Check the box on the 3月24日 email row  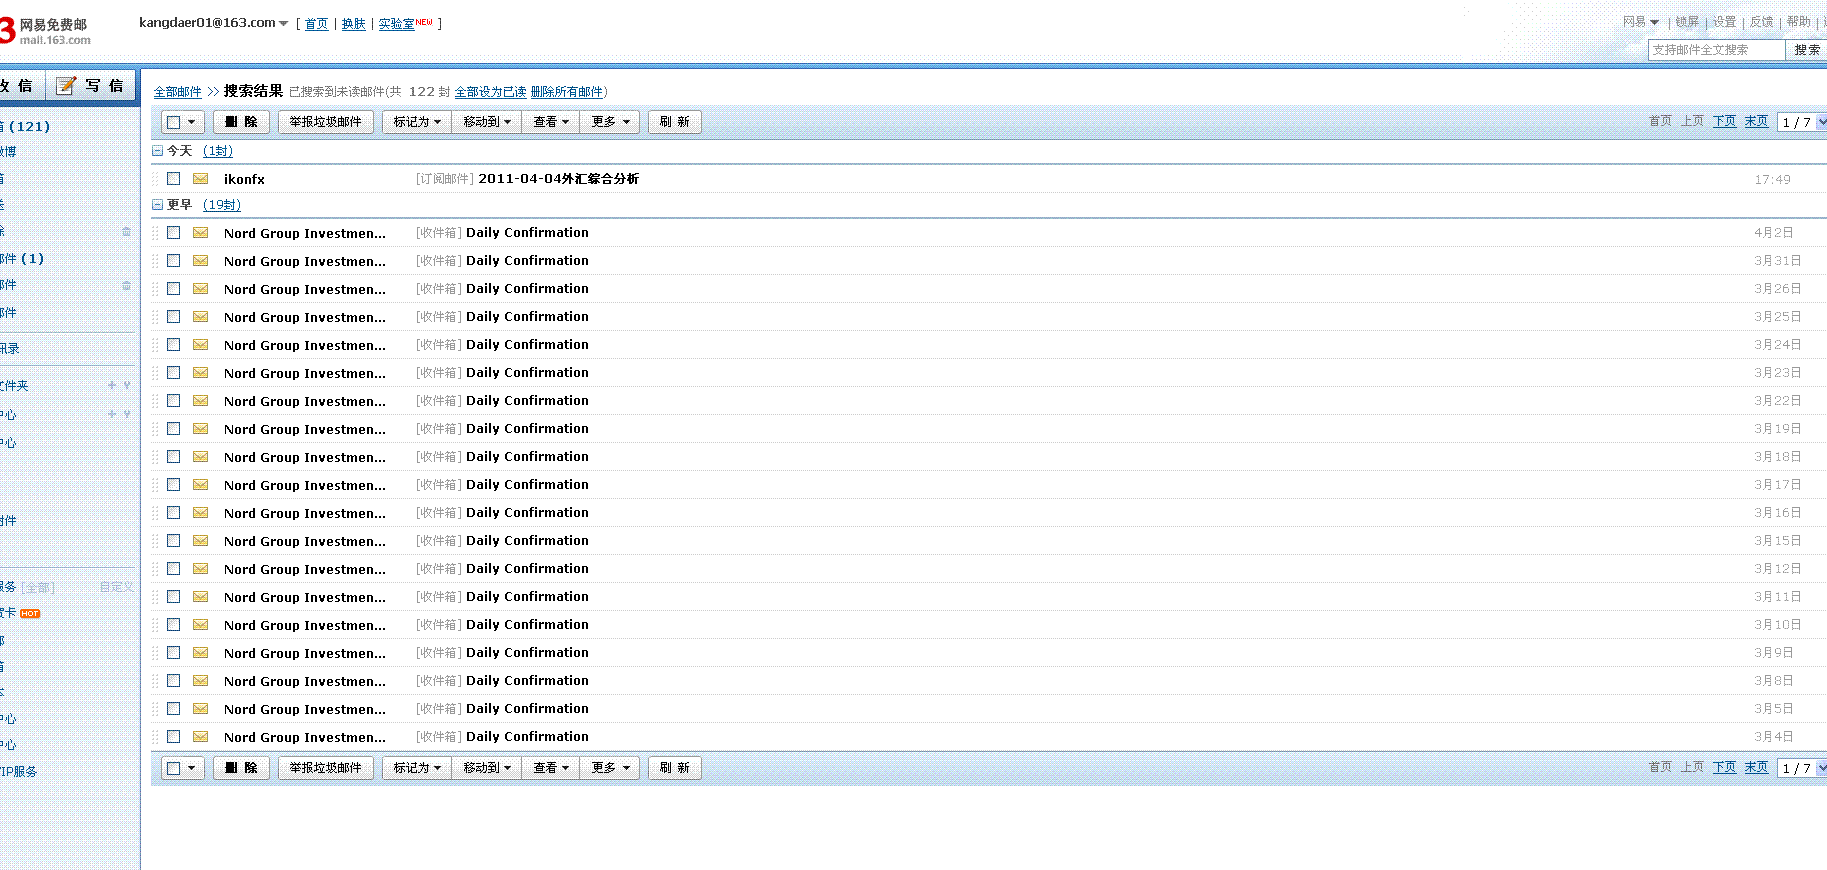click(174, 345)
